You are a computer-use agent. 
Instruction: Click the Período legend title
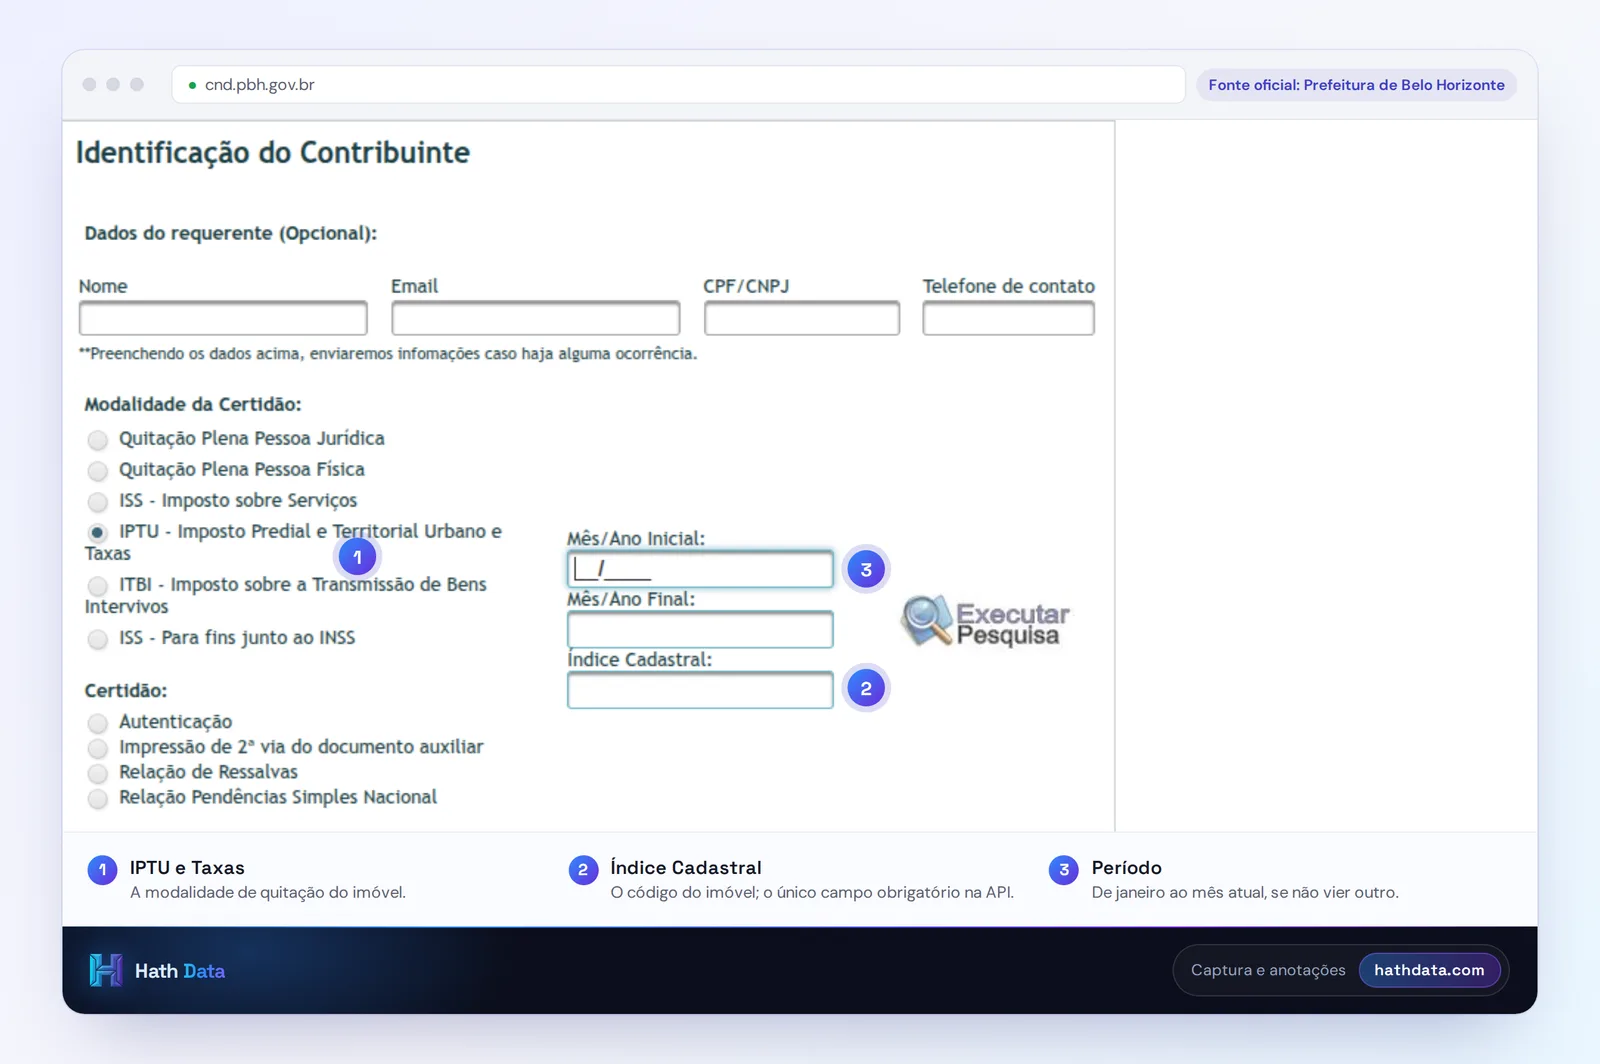(x=1127, y=868)
